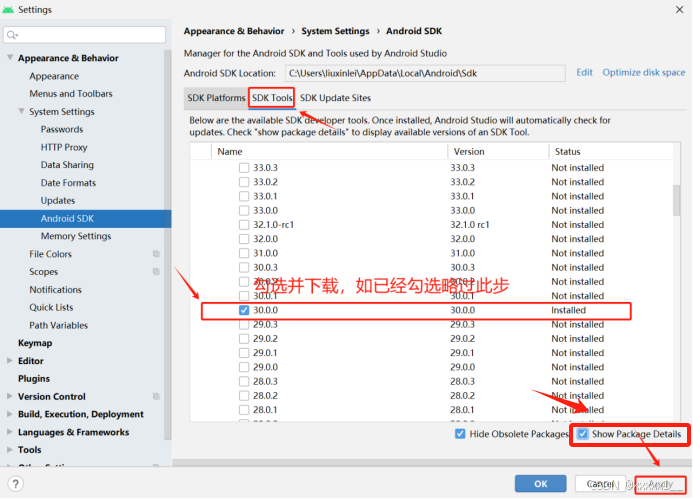Switch to the SDK Tools tab
The height and width of the screenshot is (499, 693).
(272, 98)
